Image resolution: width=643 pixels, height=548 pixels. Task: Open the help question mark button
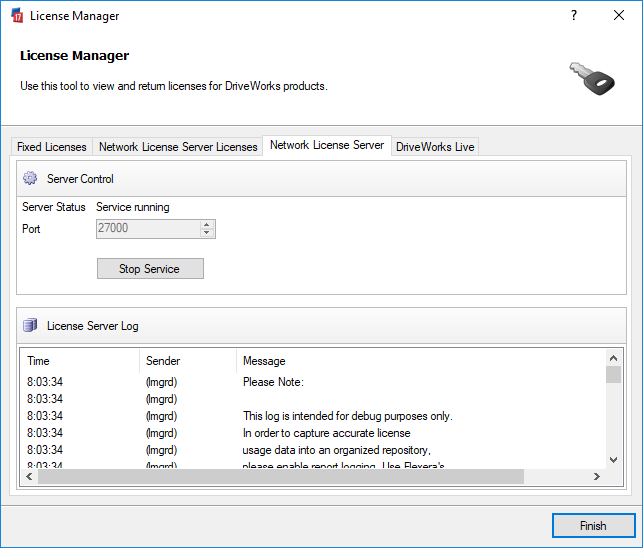573,16
